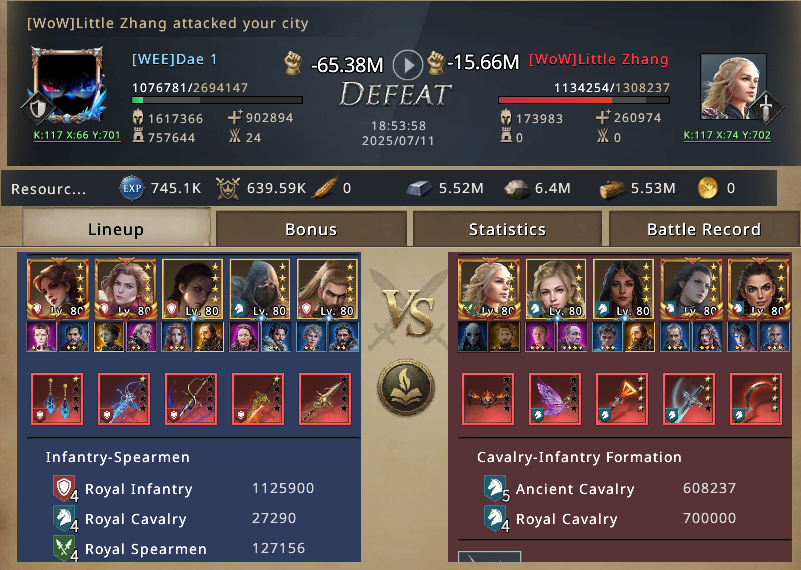Click defender's green troop health bar
Screen dimensions: 801x570
tap(217, 100)
